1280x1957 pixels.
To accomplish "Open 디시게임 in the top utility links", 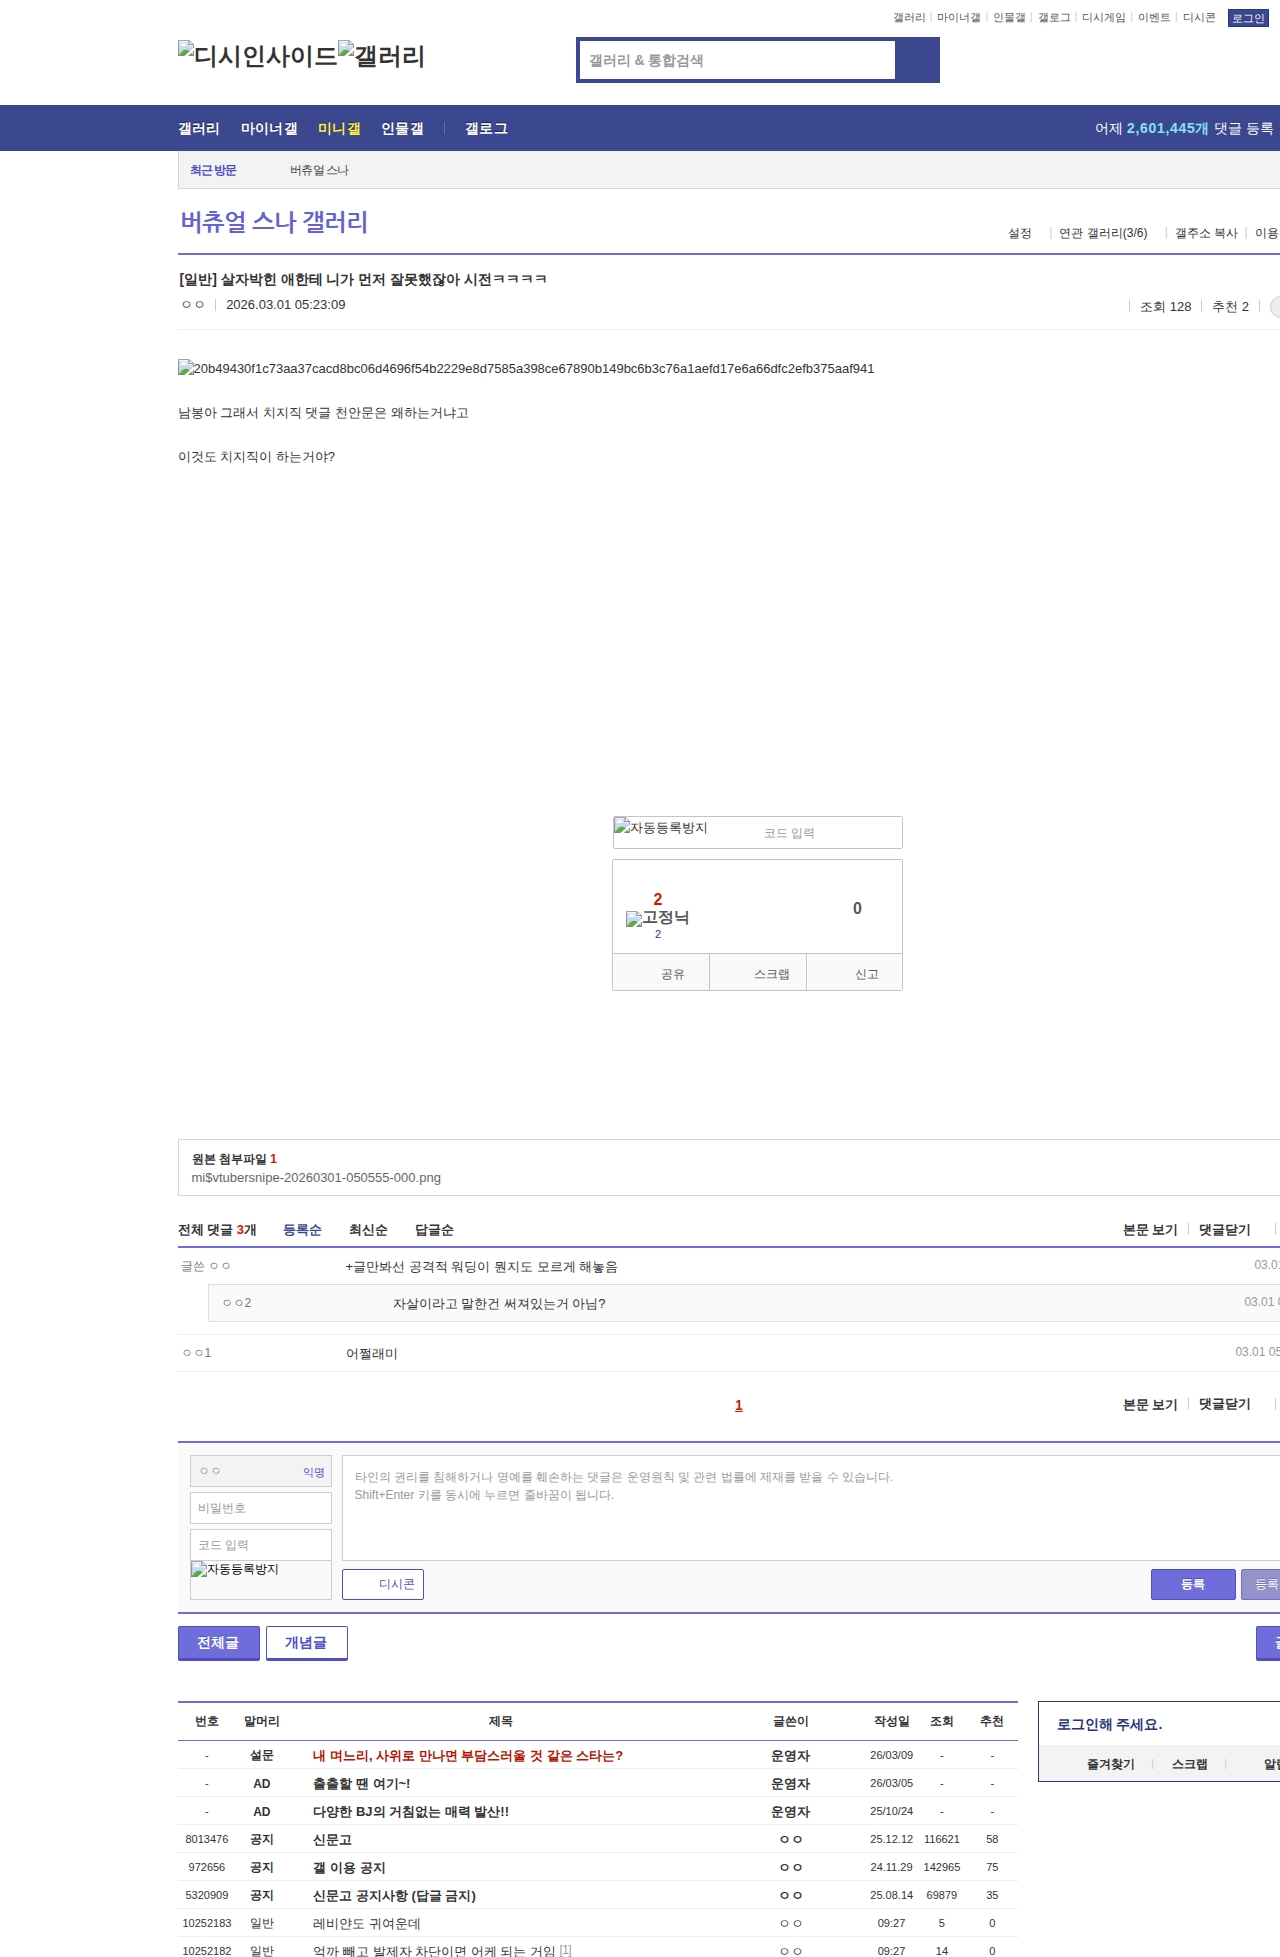I will click(1103, 18).
